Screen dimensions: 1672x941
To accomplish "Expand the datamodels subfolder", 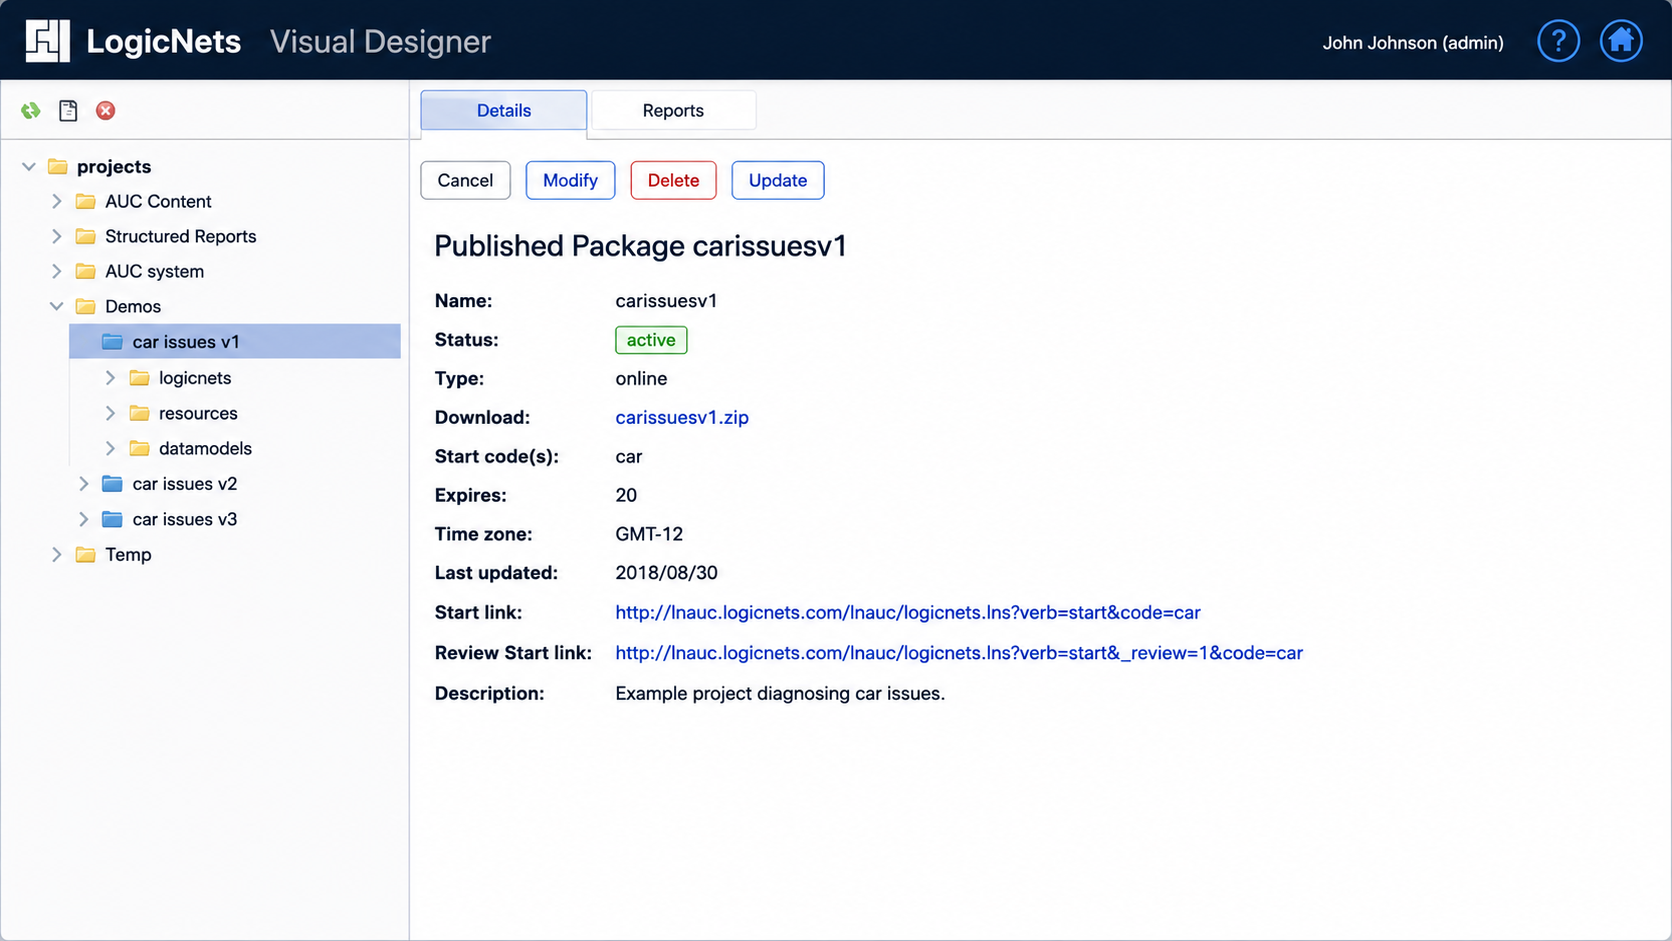I will (111, 448).
